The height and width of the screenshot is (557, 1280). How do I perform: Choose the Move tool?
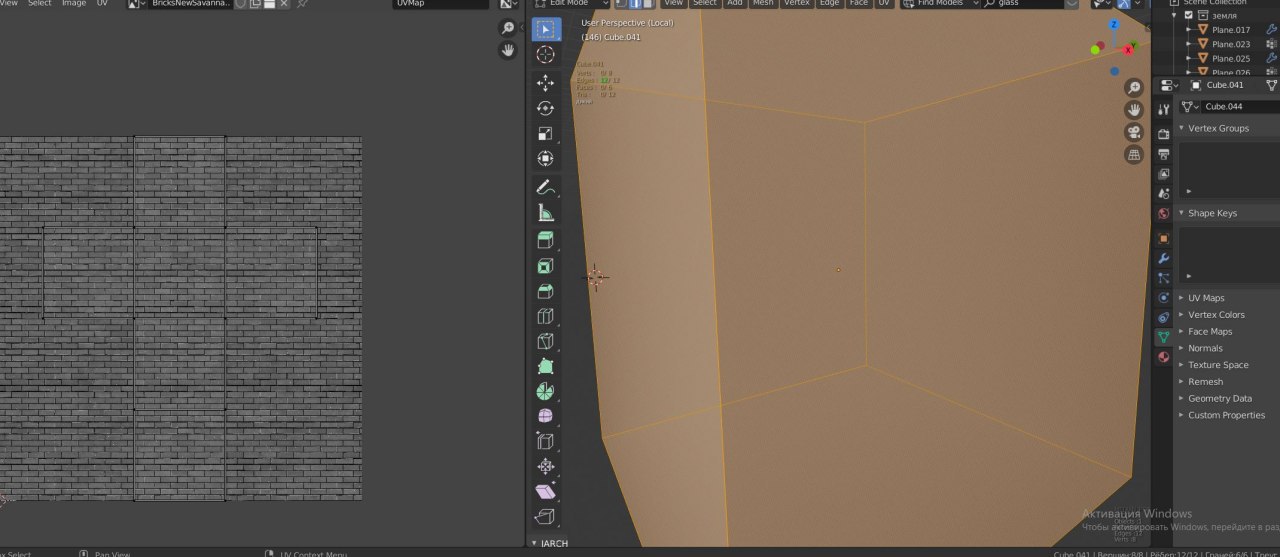[546, 83]
